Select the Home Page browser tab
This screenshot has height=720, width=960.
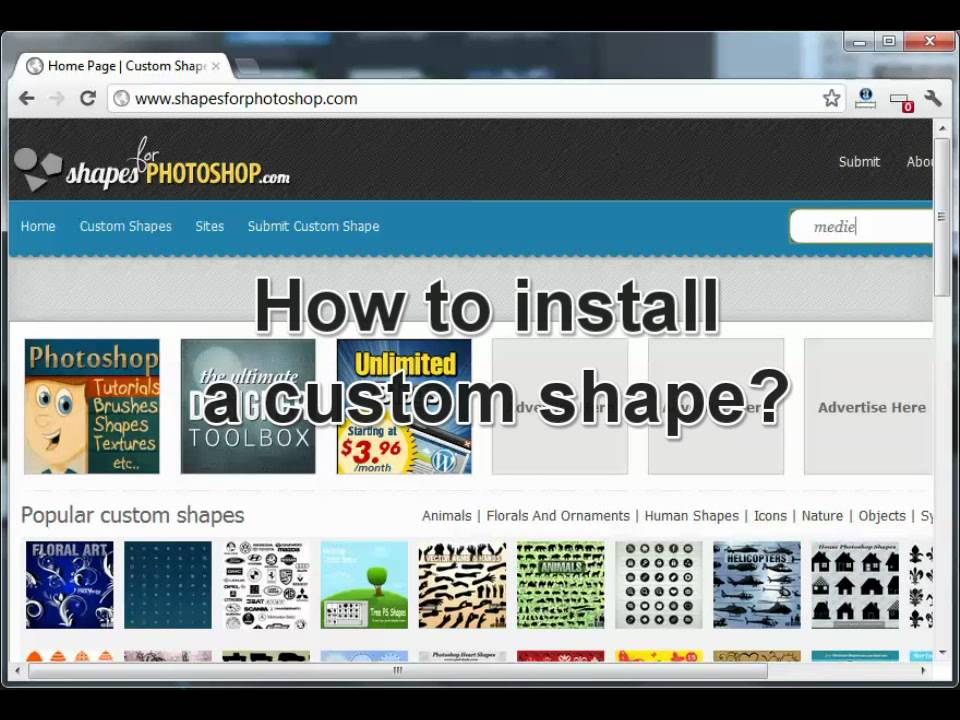tap(122, 66)
